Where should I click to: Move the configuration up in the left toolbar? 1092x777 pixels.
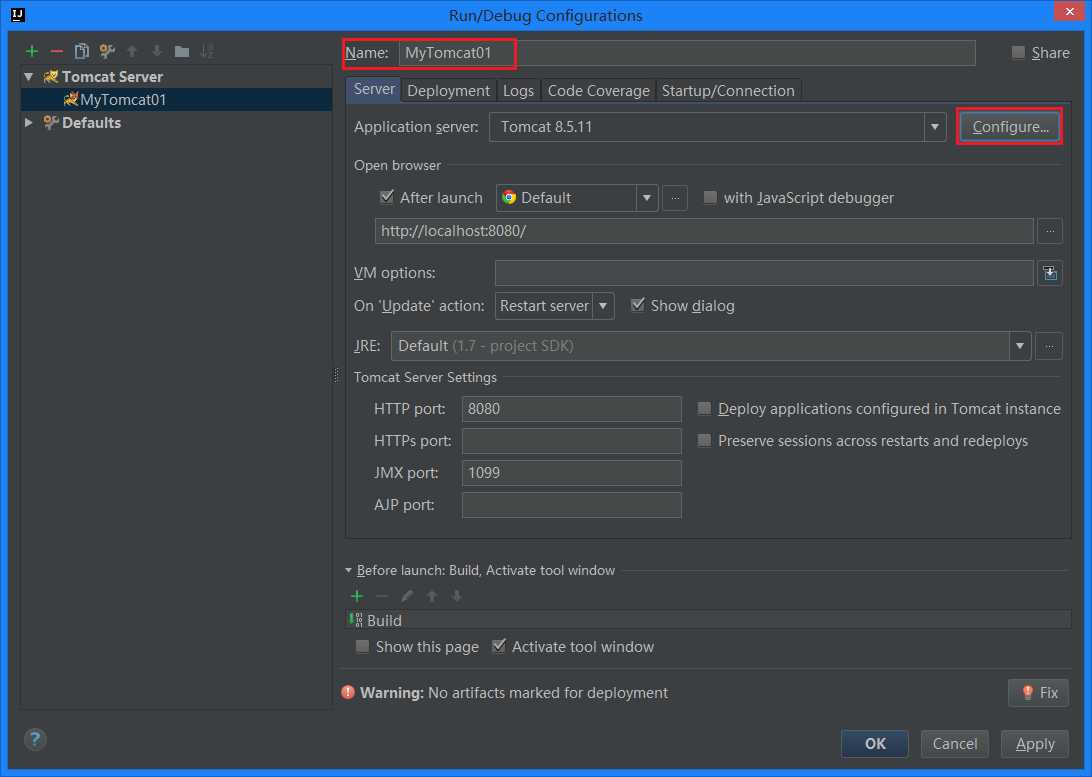tap(132, 51)
